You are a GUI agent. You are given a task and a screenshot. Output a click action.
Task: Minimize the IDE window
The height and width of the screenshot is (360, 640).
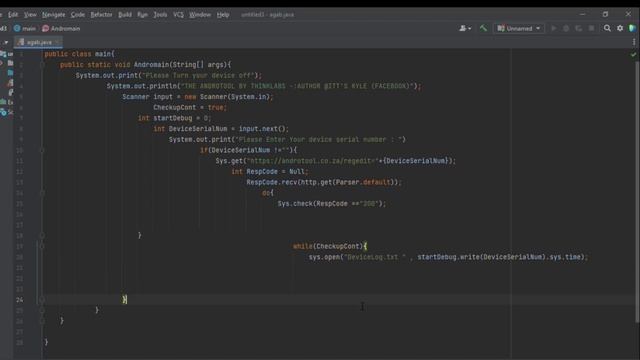point(582,14)
